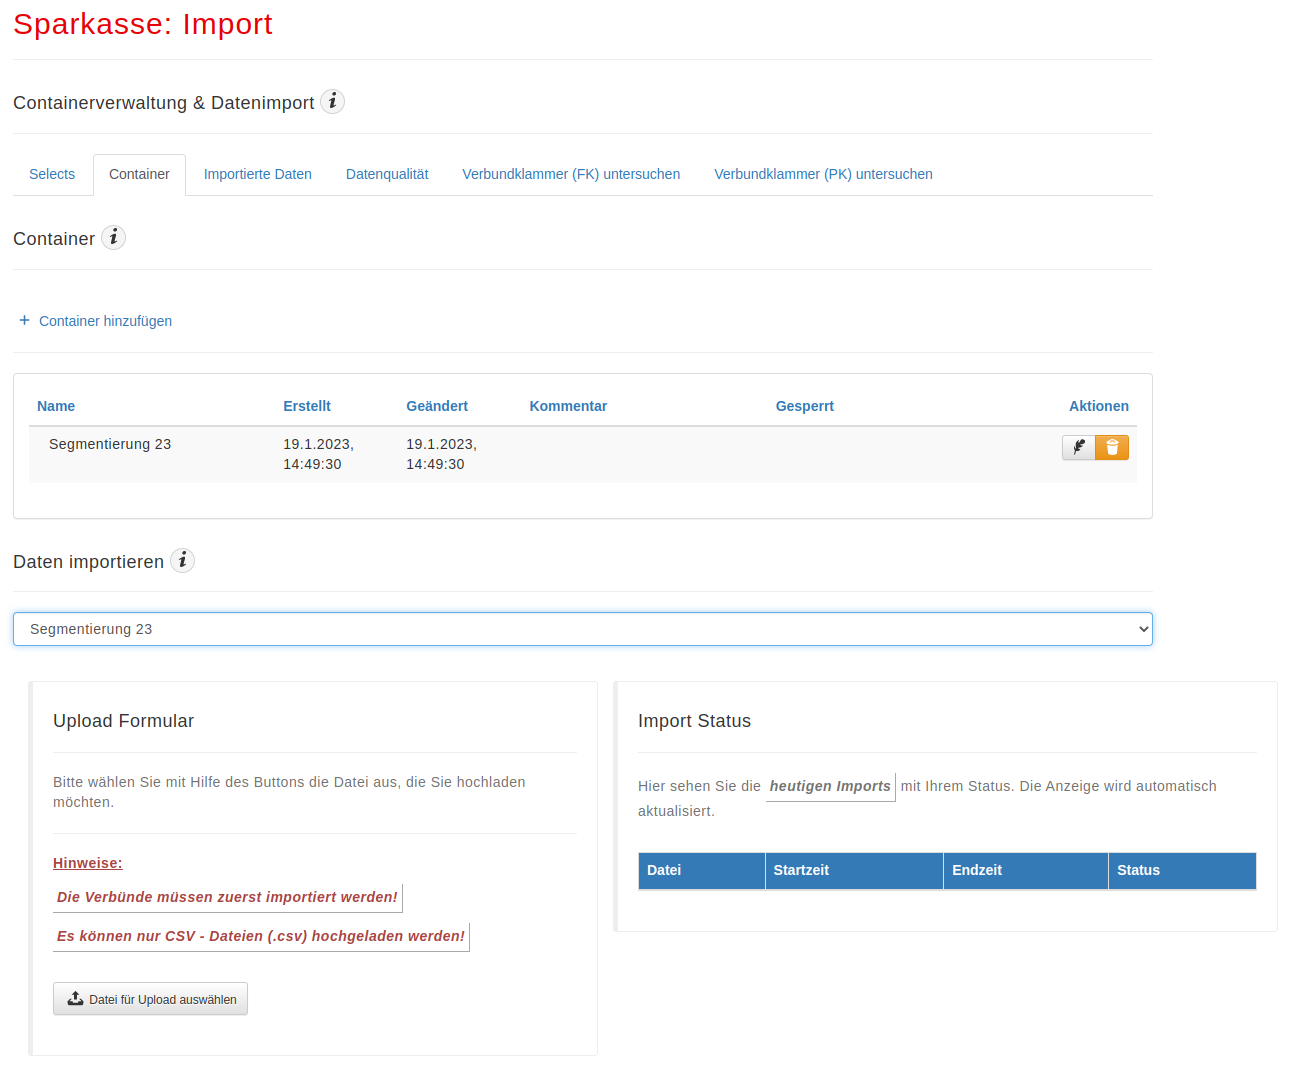
Task: Sort table by Name column
Action: pyautogui.click(x=56, y=406)
